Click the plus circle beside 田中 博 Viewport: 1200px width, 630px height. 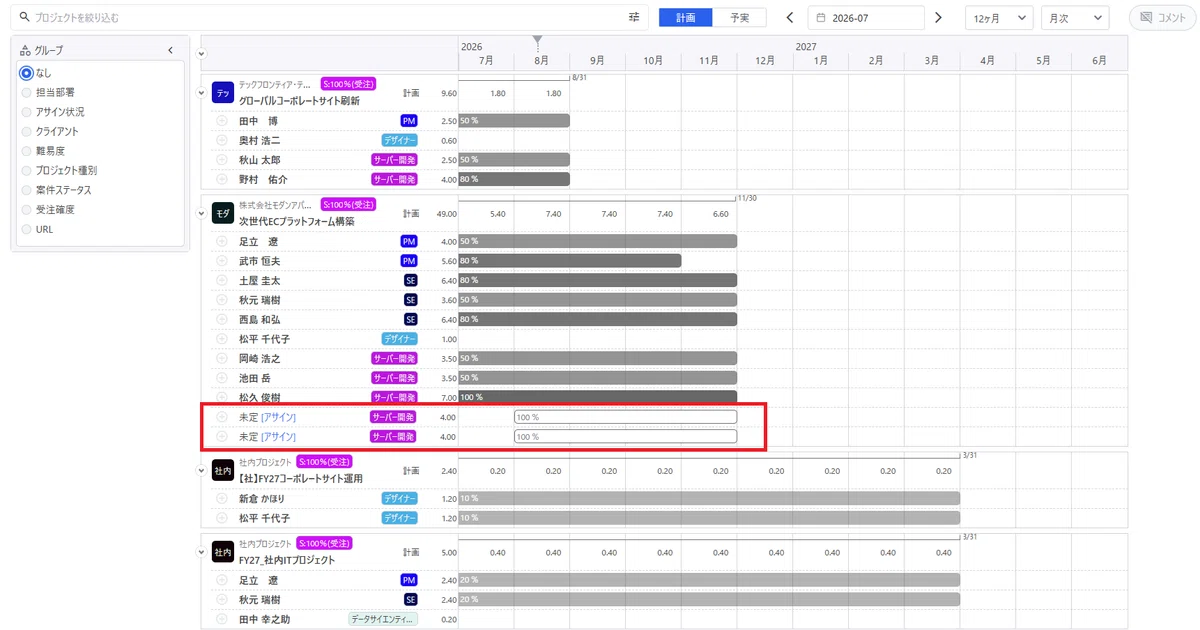coord(222,121)
